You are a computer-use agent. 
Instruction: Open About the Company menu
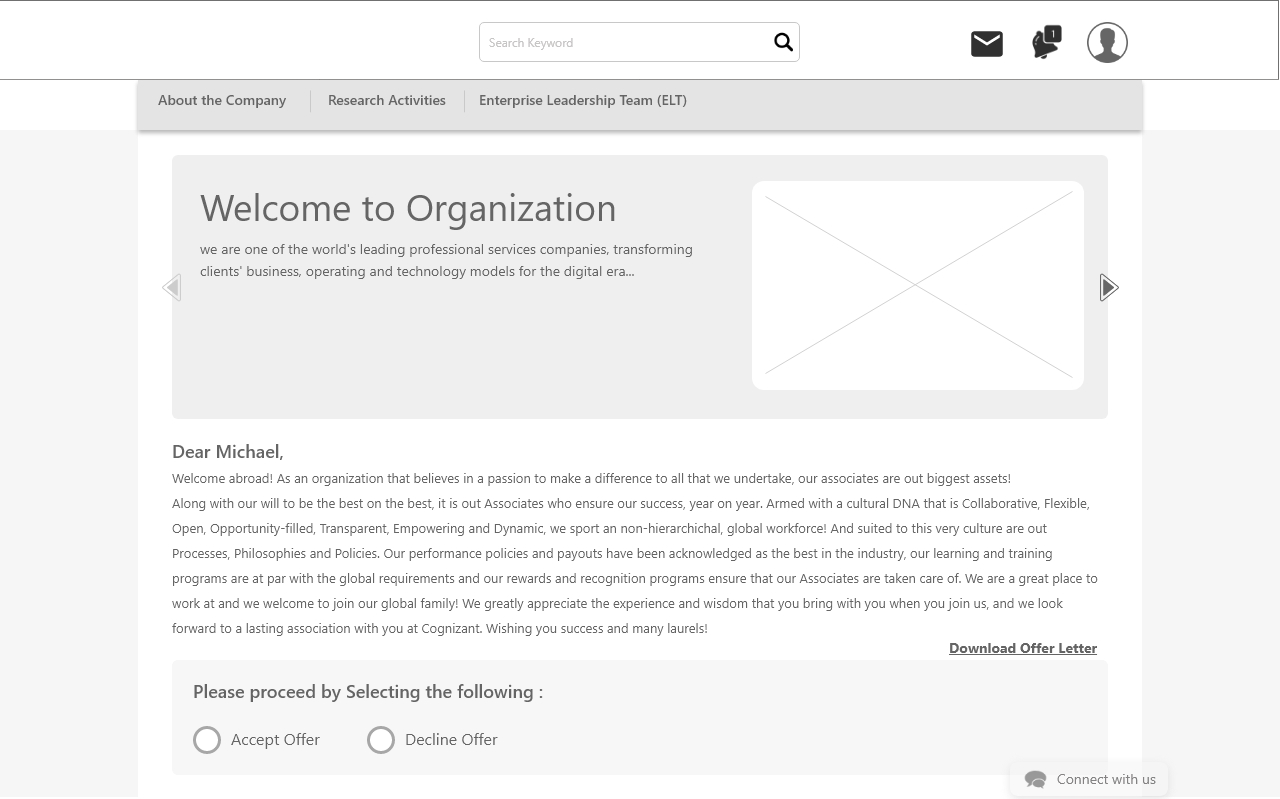pyautogui.click(x=222, y=100)
